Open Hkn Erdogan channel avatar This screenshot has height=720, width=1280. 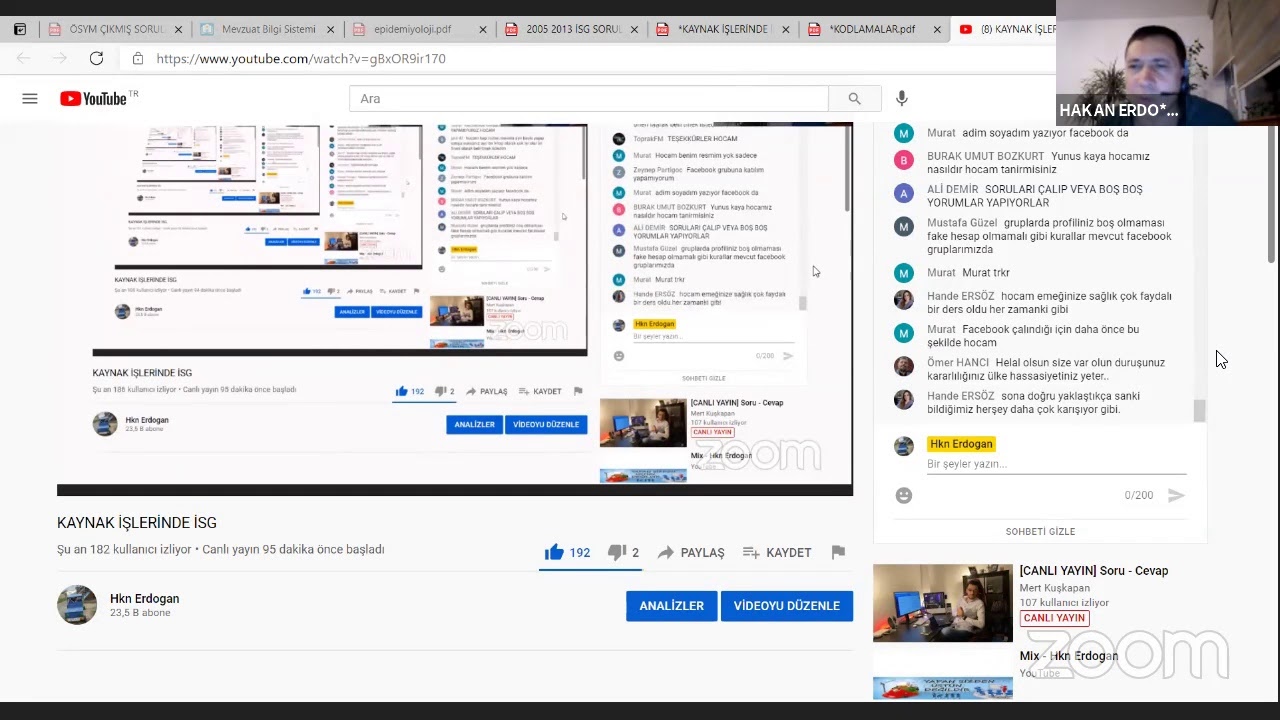(x=77, y=605)
